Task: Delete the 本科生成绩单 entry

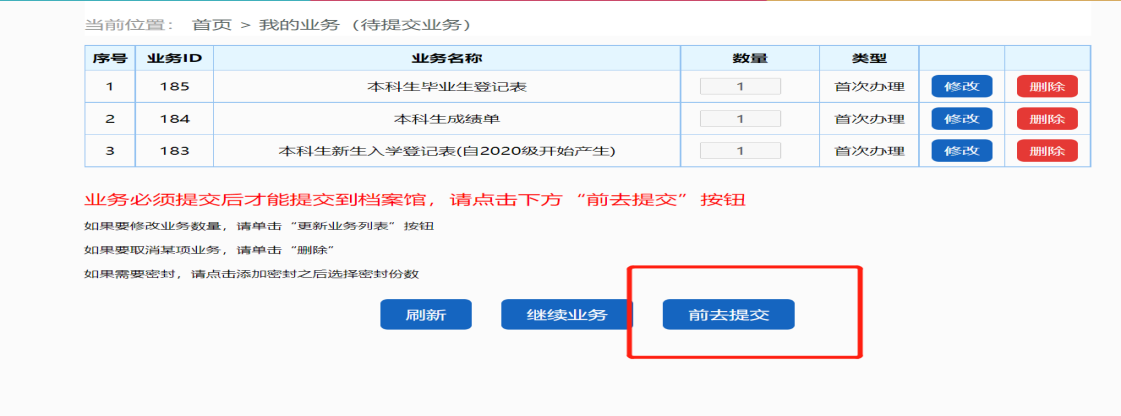Action: pos(1046,118)
